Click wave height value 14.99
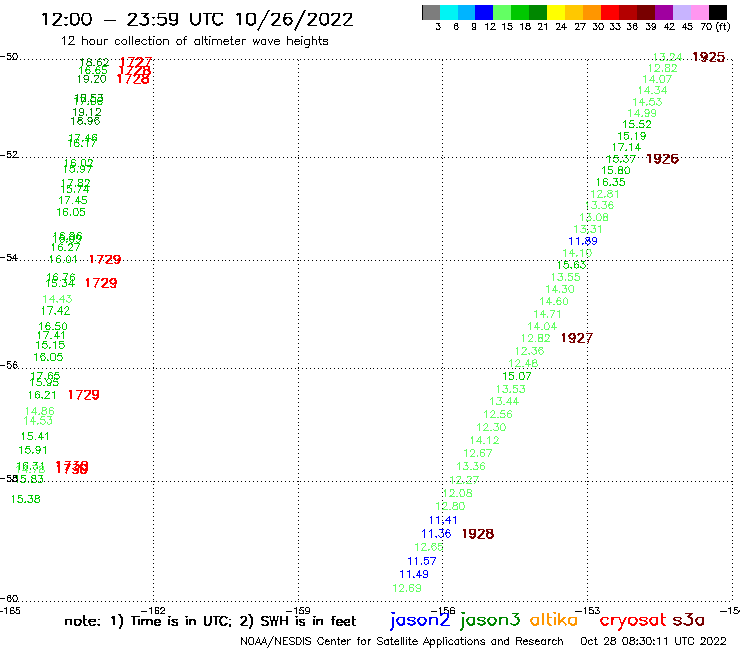The image size is (740, 650). (642, 113)
